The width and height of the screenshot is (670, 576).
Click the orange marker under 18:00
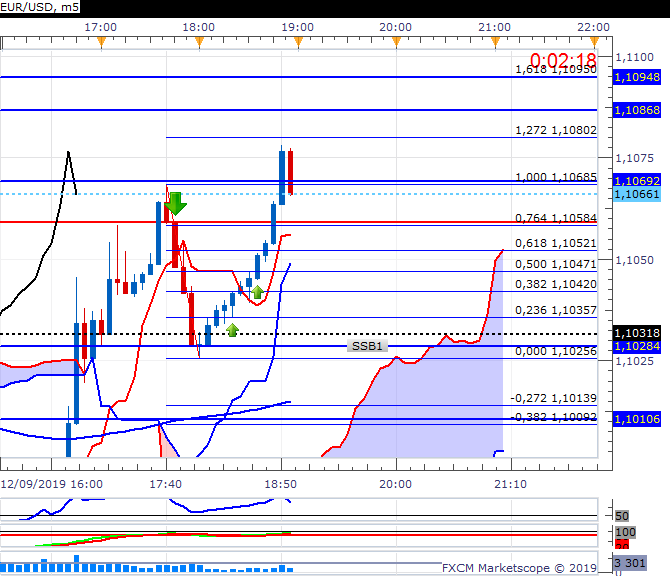pyautogui.click(x=200, y=42)
